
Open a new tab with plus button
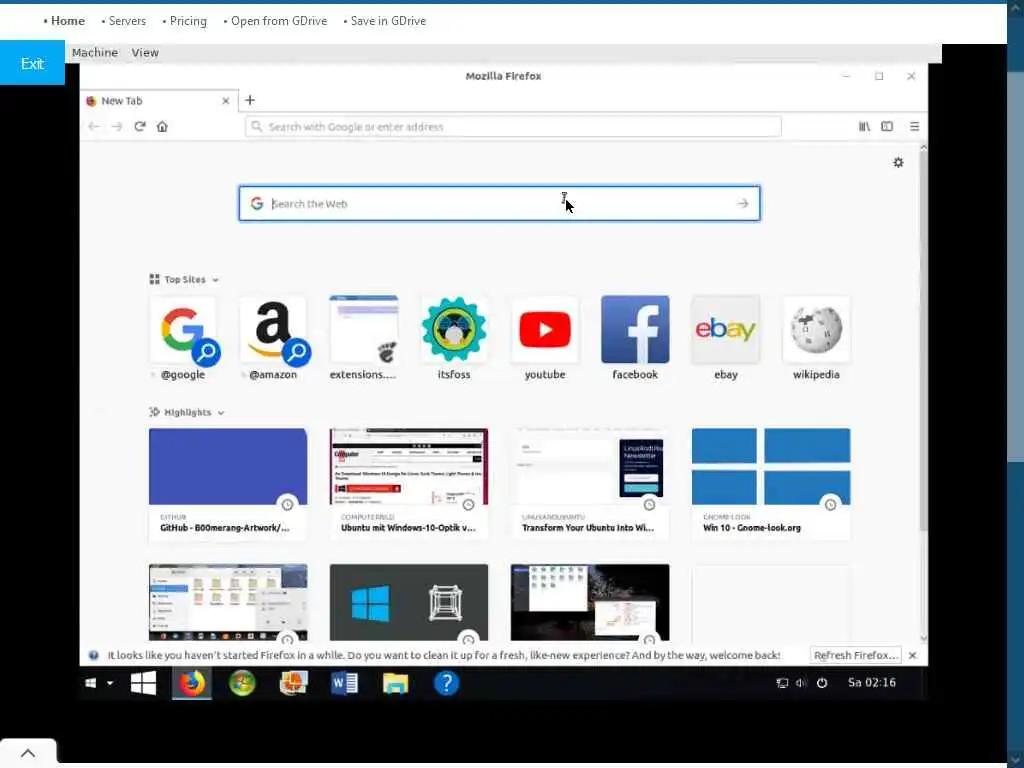tap(249, 101)
